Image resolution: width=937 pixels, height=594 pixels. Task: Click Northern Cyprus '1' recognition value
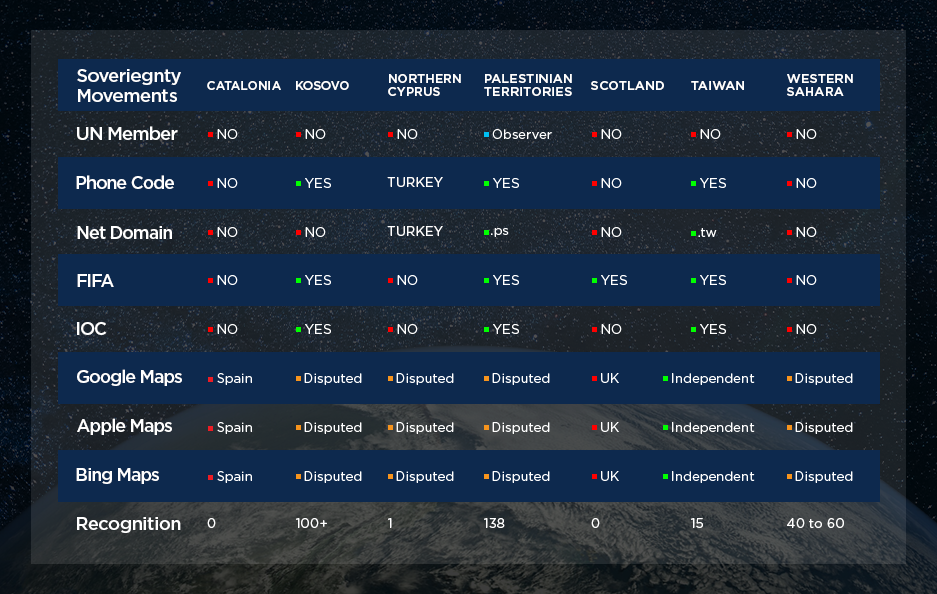[x=390, y=523]
